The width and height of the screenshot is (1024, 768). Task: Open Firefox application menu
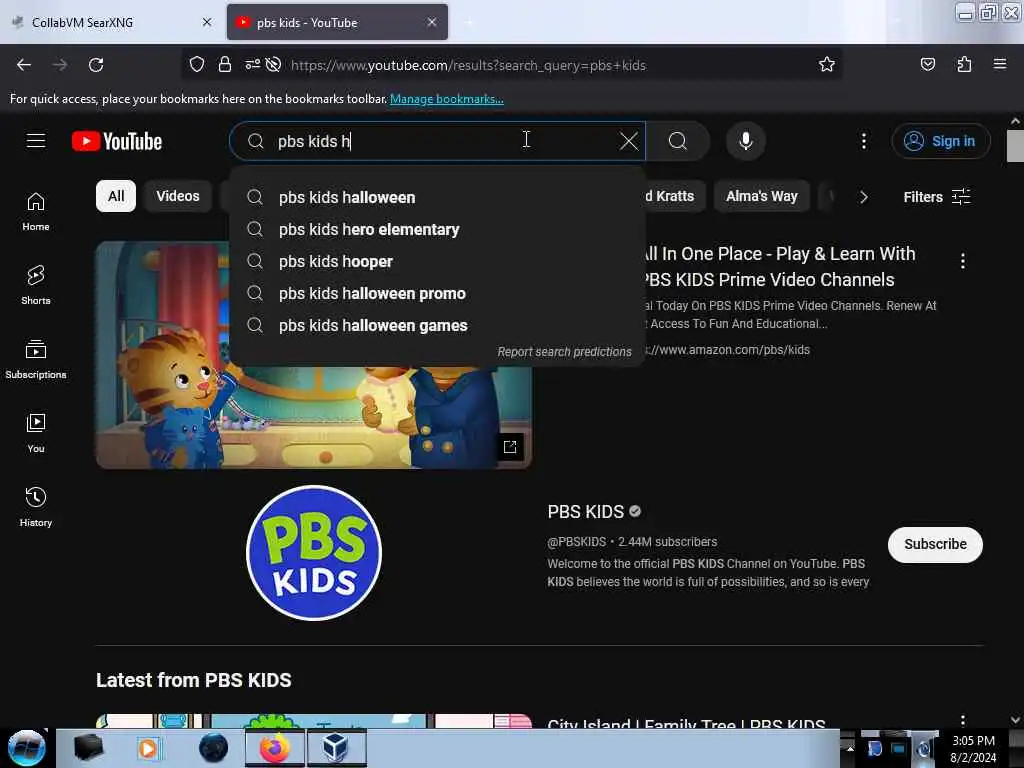(999, 65)
